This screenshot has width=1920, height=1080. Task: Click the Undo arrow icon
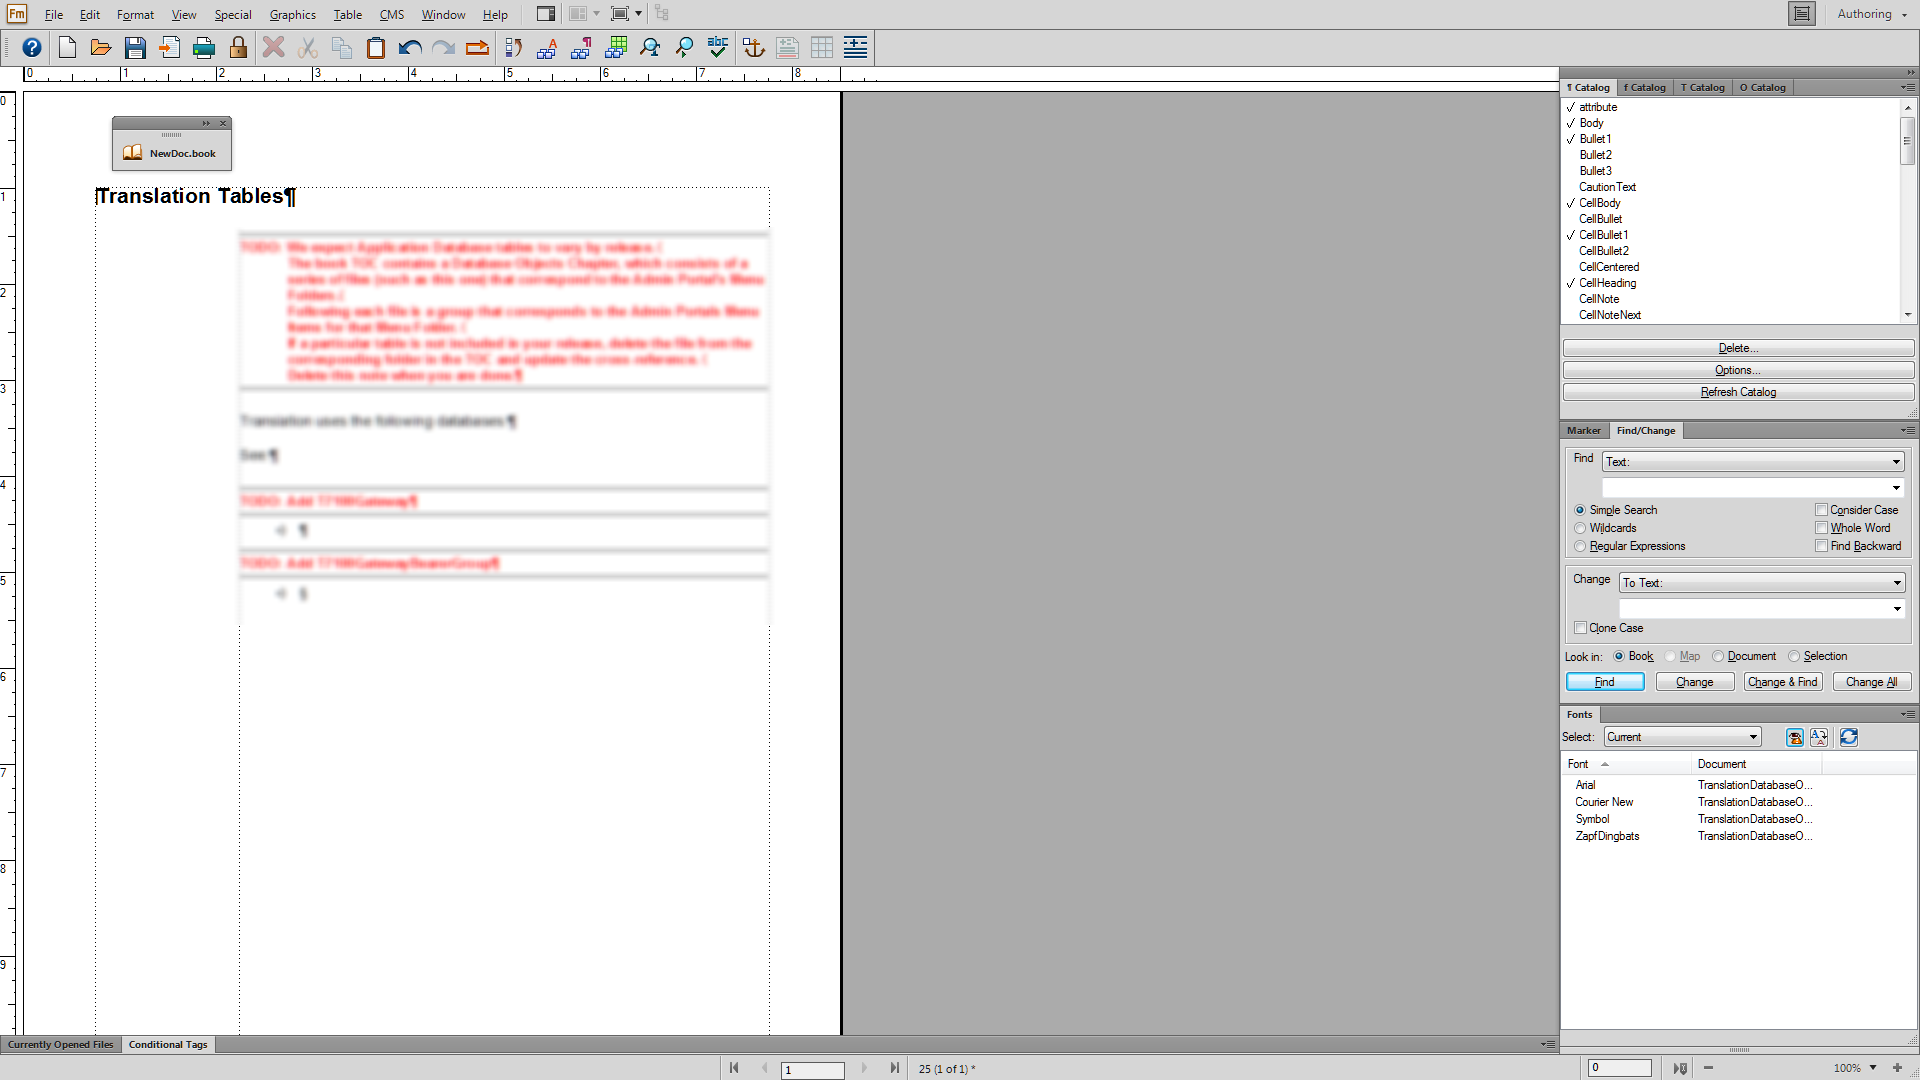tap(409, 47)
